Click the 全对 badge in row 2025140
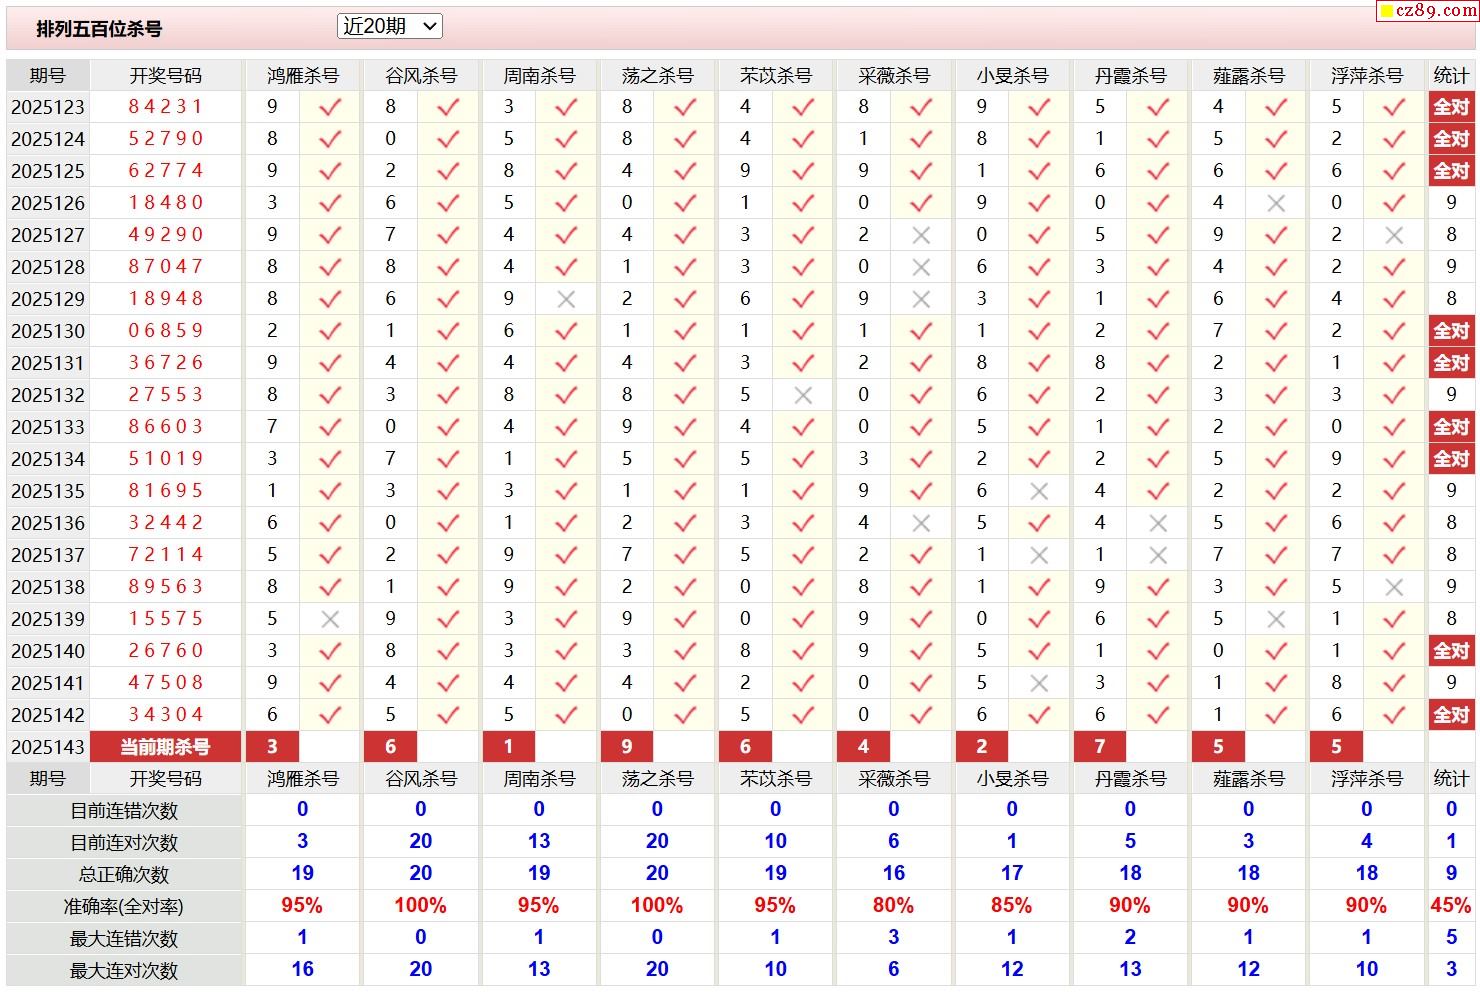This screenshot has height=995, width=1480. coord(1451,651)
